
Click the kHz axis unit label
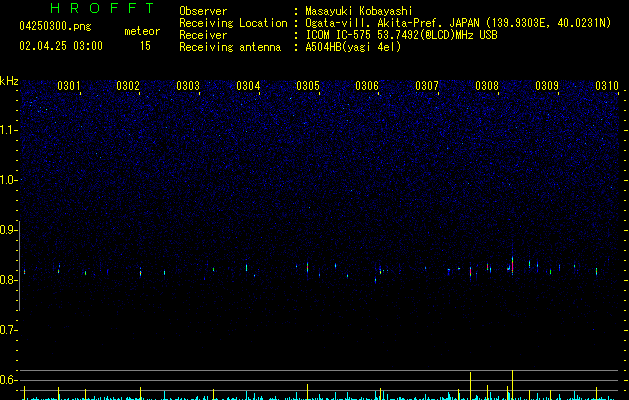point(9,81)
